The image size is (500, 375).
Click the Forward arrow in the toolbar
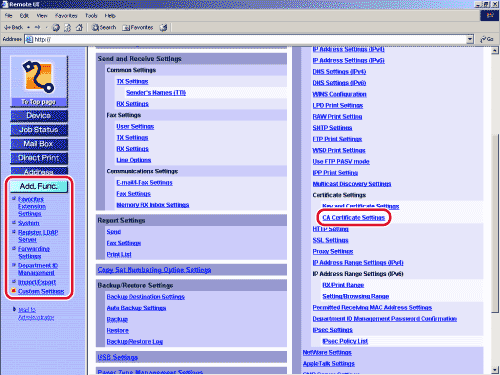point(37,27)
